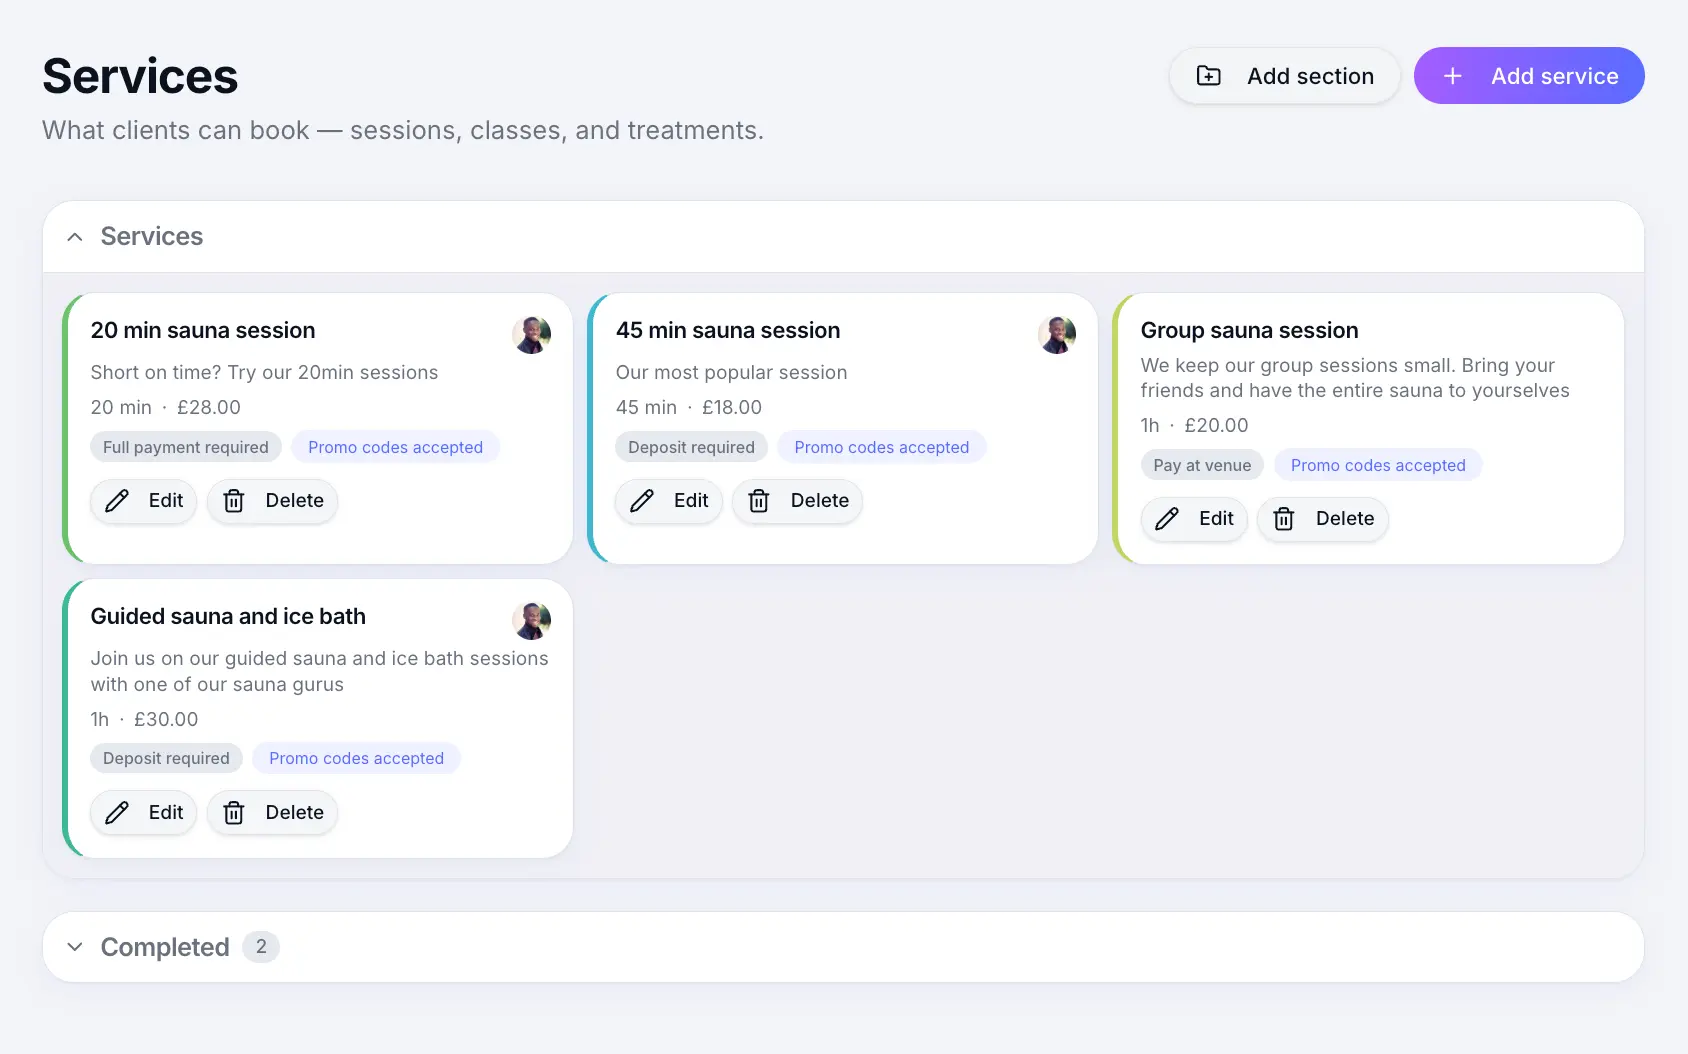Delete Guided sauna and ice bath
The image size is (1688, 1054).
[x=272, y=813]
